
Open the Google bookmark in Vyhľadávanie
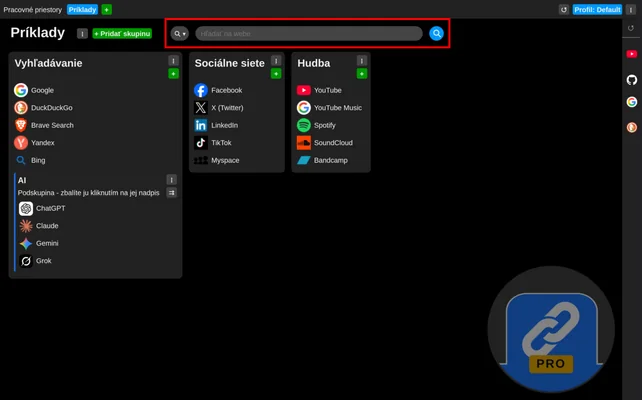[x=34, y=90]
